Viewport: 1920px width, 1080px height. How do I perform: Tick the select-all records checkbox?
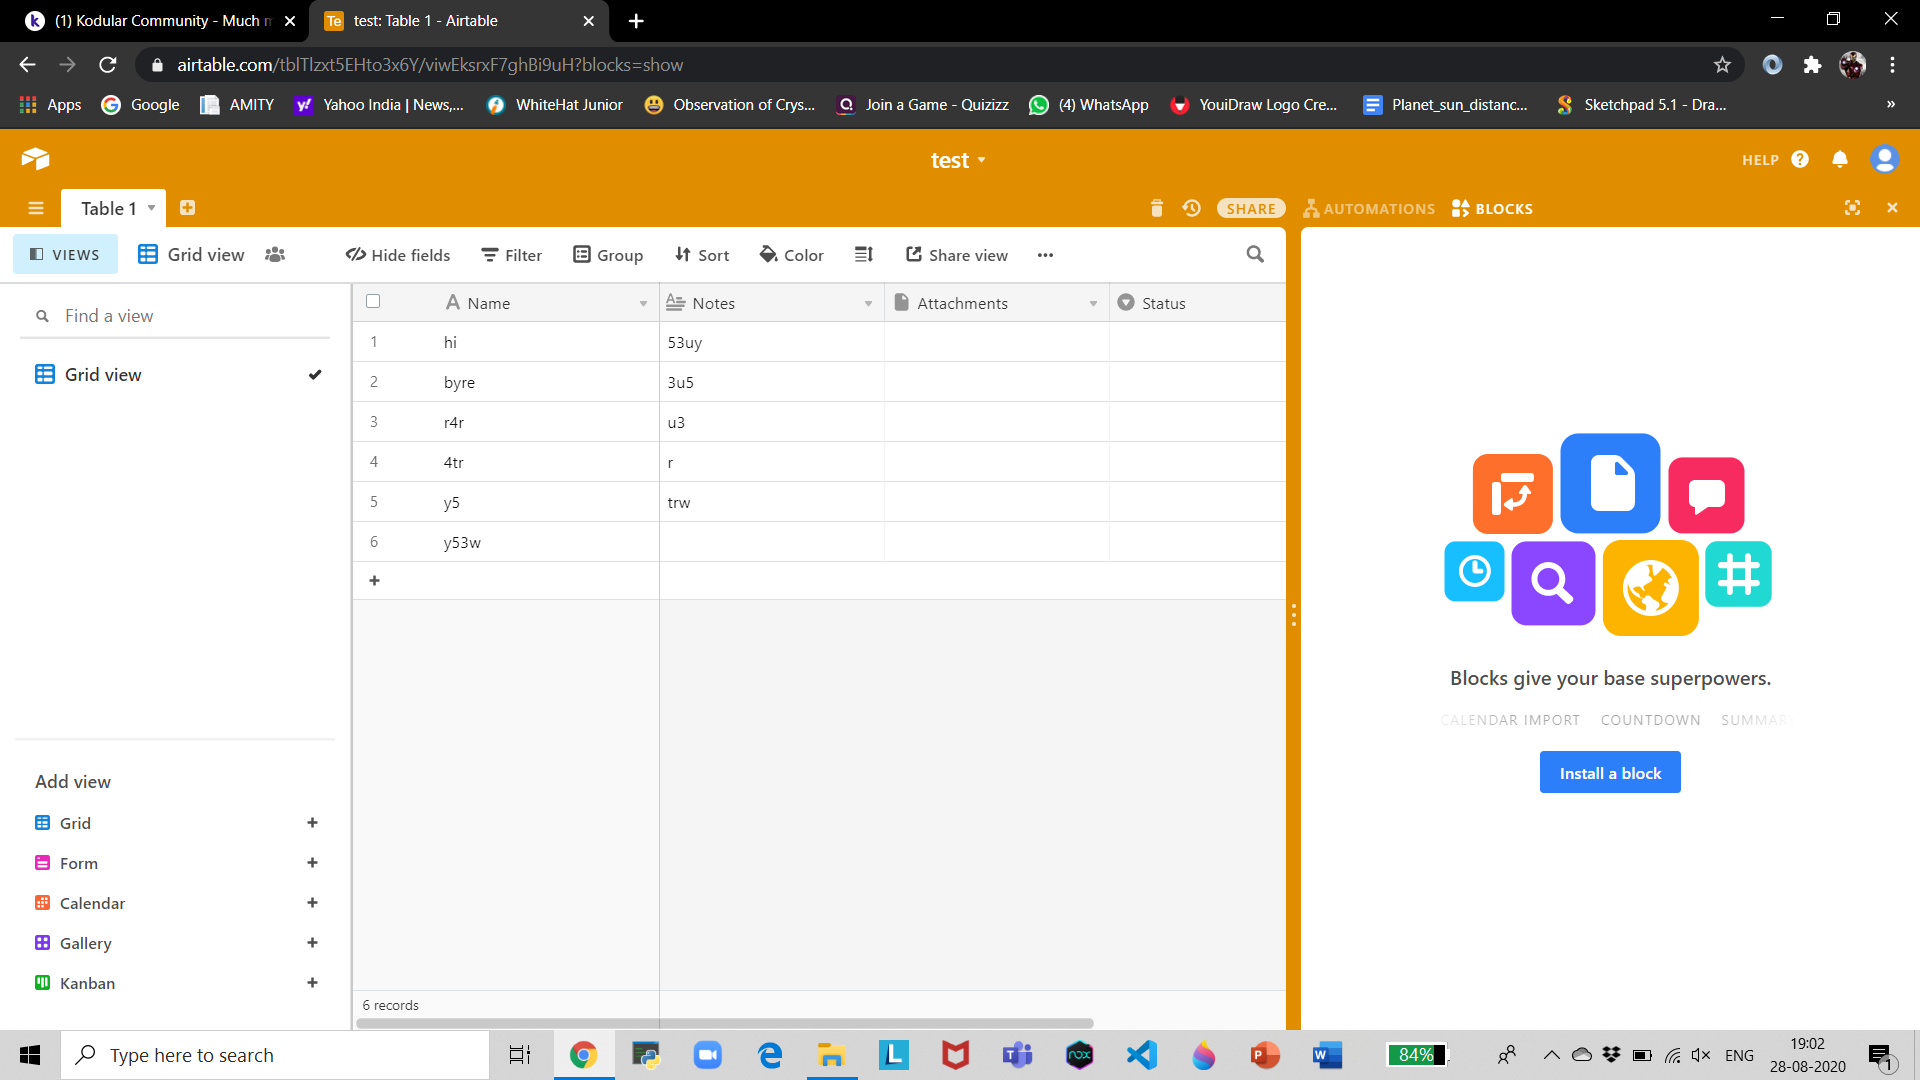(373, 302)
